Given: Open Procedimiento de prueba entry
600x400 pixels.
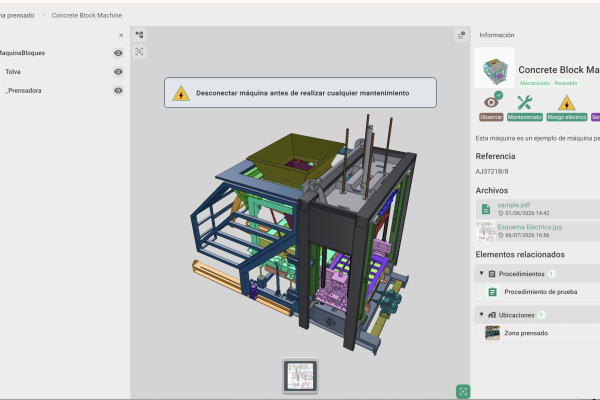Looking at the screenshot, I should 540,292.
